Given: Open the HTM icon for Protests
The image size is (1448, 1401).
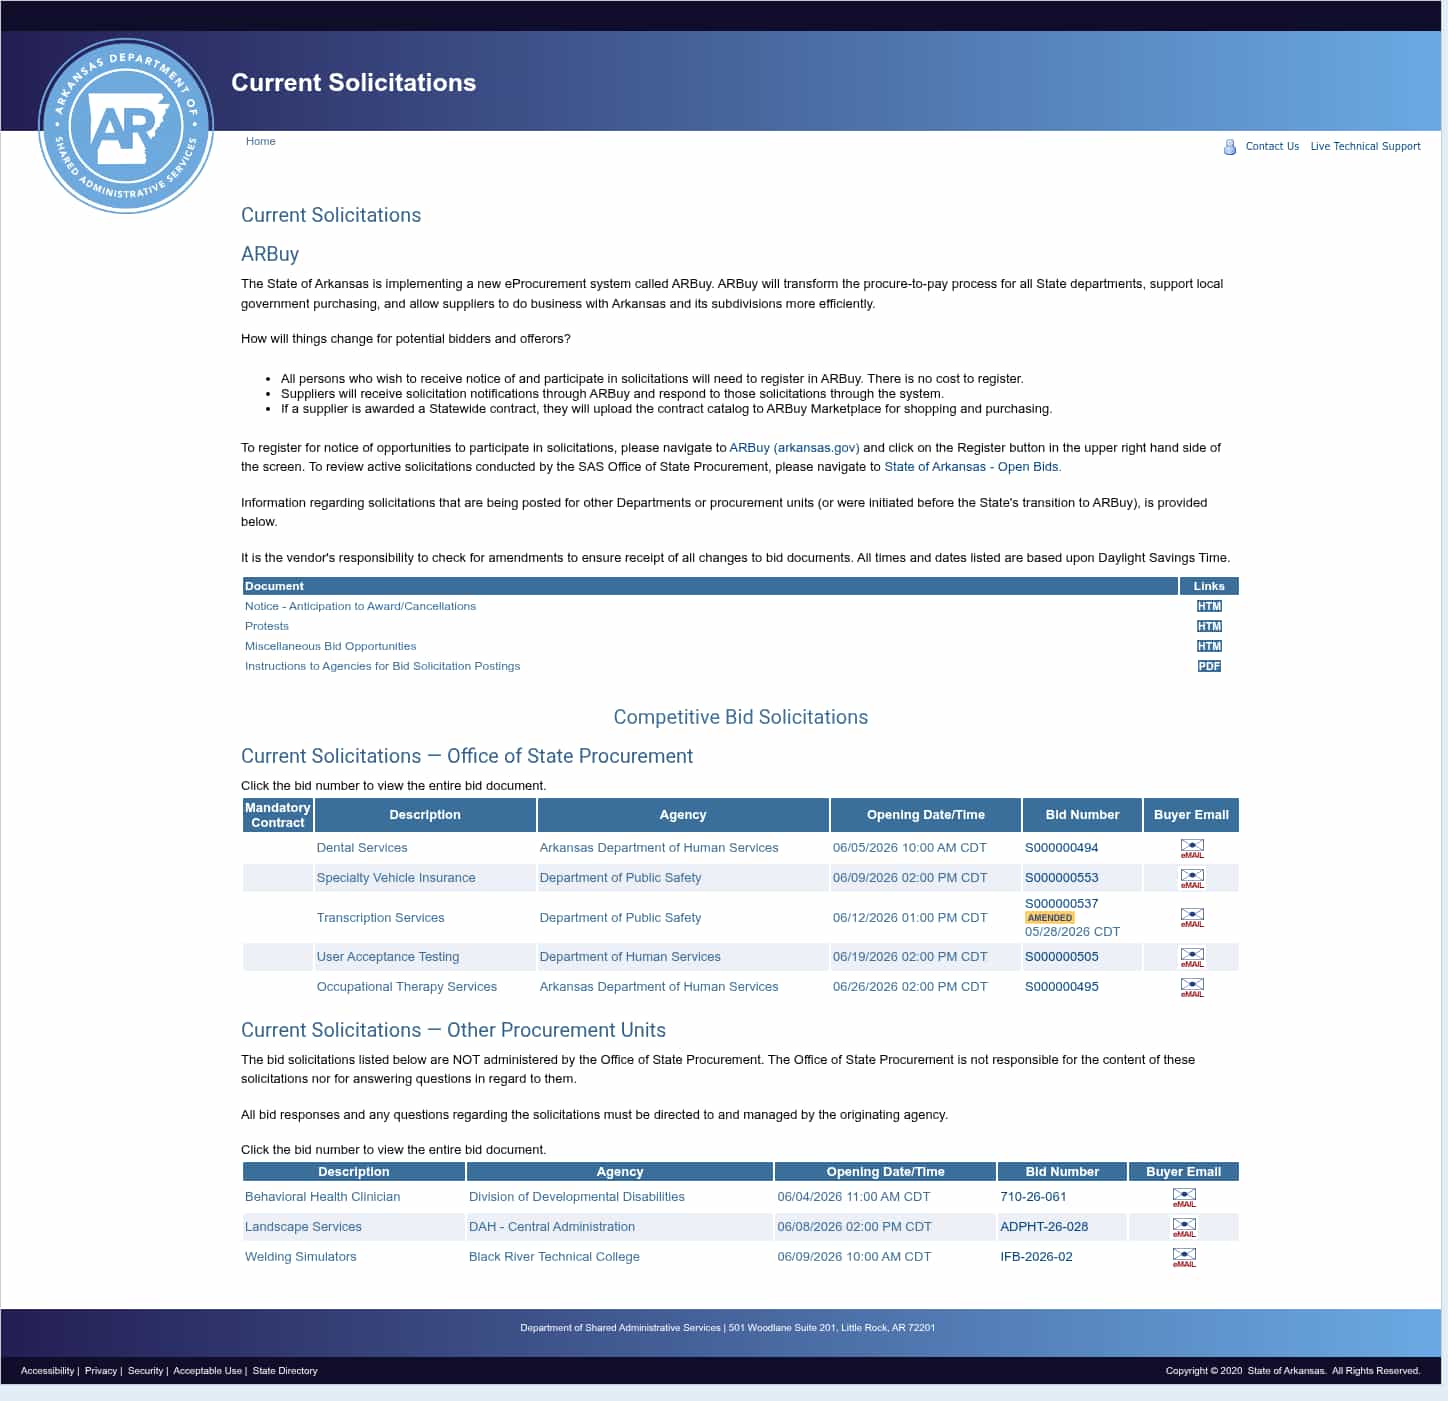Looking at the screenshot, I should click(x=1209, y=626).
